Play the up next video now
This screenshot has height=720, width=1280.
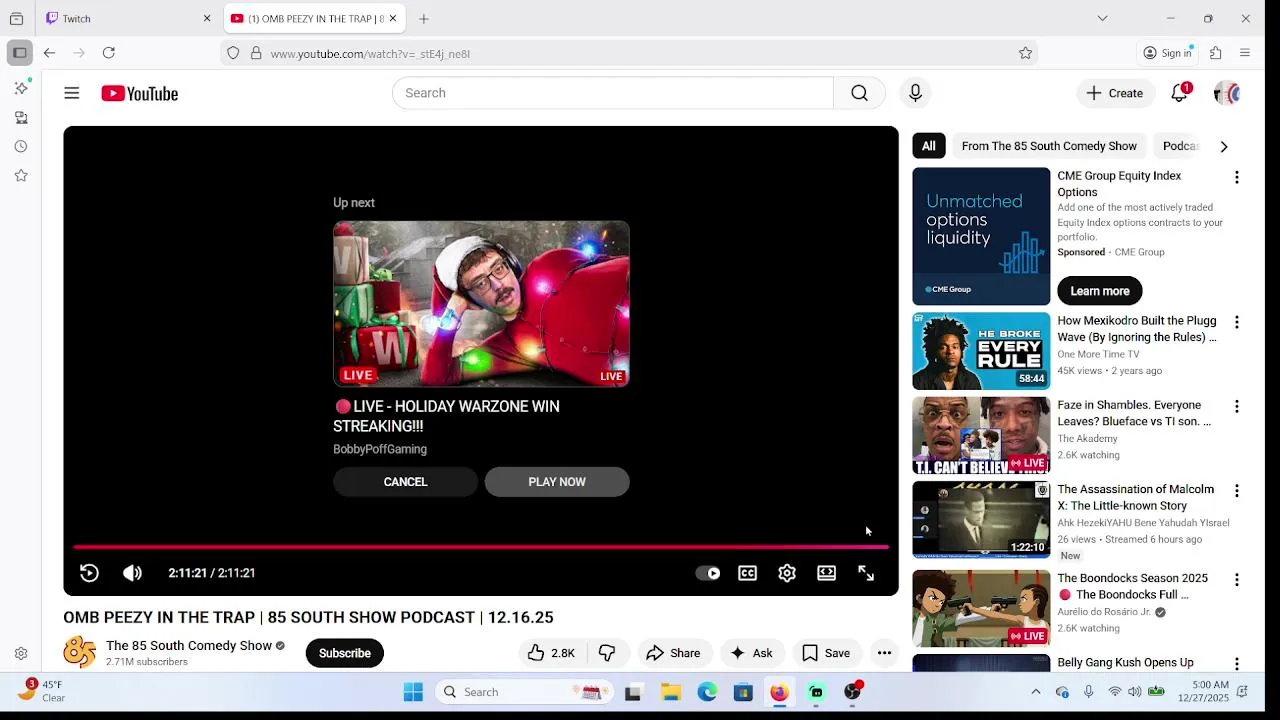(x=557, y=482)
